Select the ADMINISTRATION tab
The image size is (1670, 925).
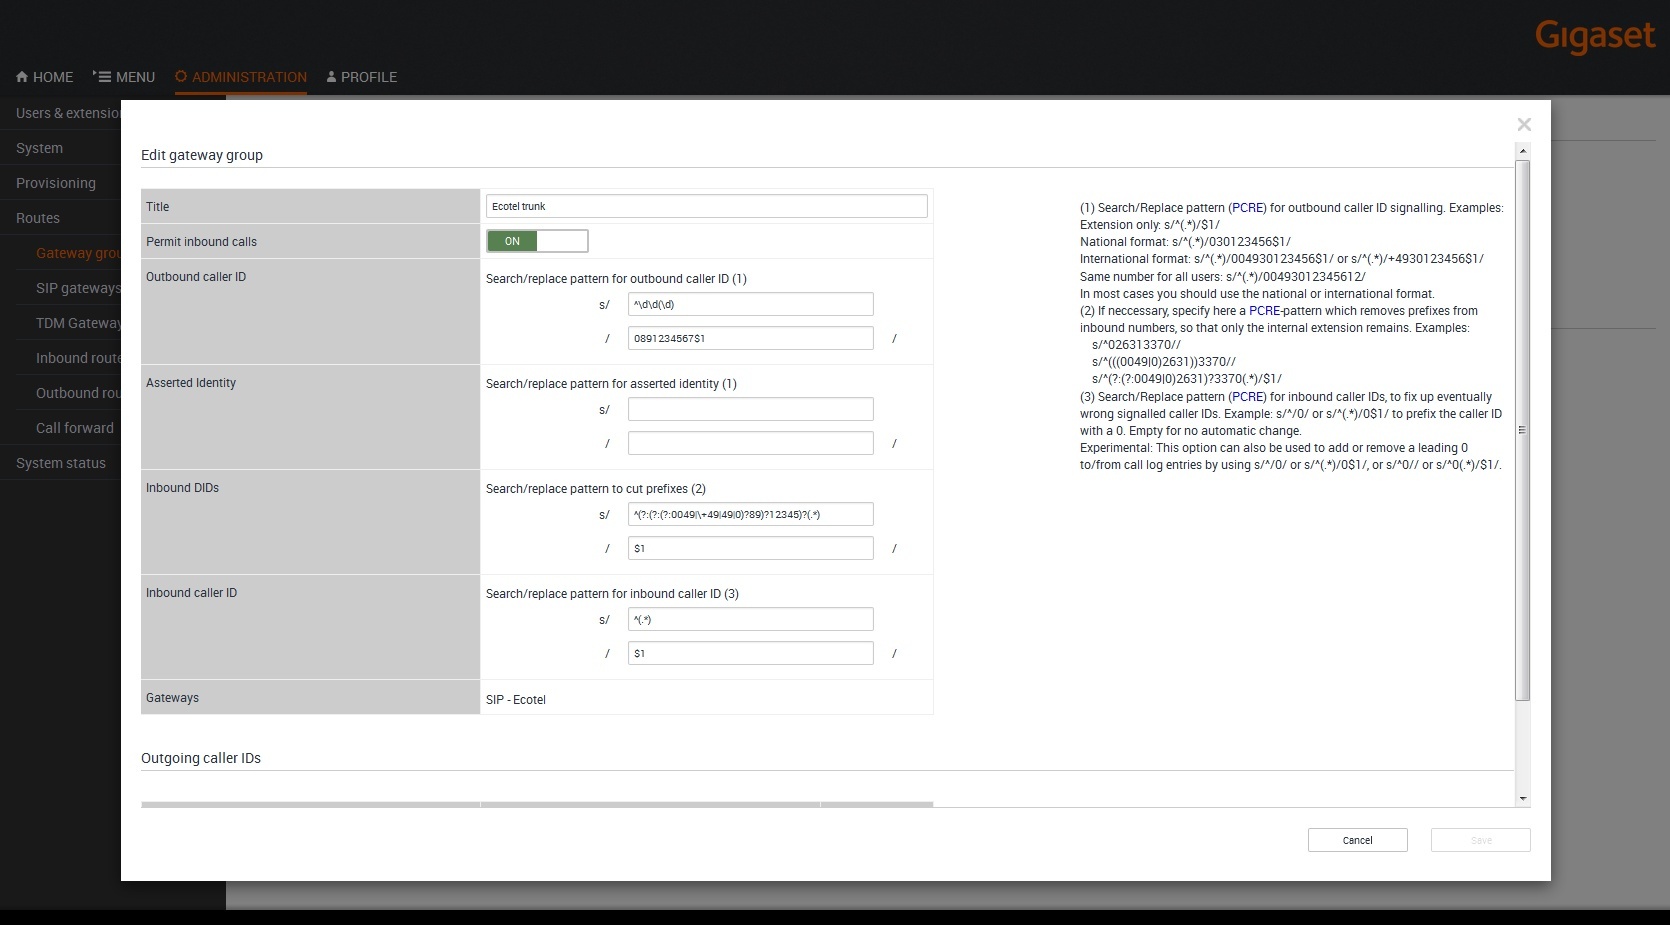click(241, 77)
